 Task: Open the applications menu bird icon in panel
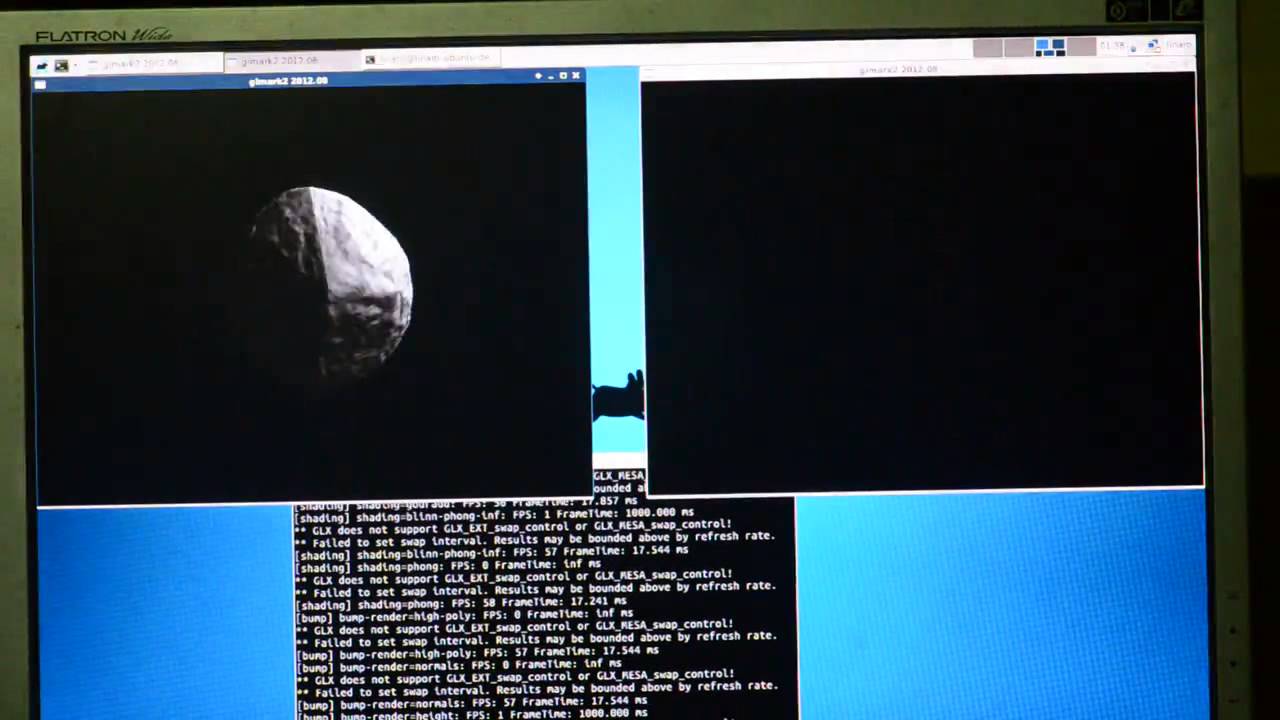(41, 65)
